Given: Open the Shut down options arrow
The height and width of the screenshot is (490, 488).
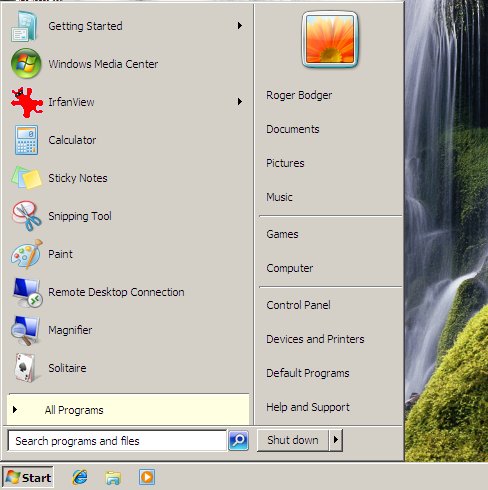Looking at the screenshot, I should [x=336, y=440].
